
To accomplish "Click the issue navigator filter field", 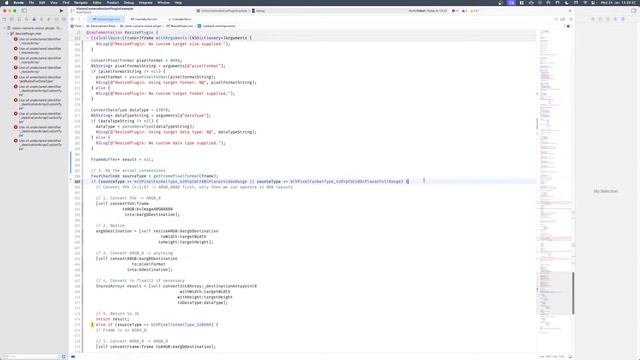I will 31,356.
